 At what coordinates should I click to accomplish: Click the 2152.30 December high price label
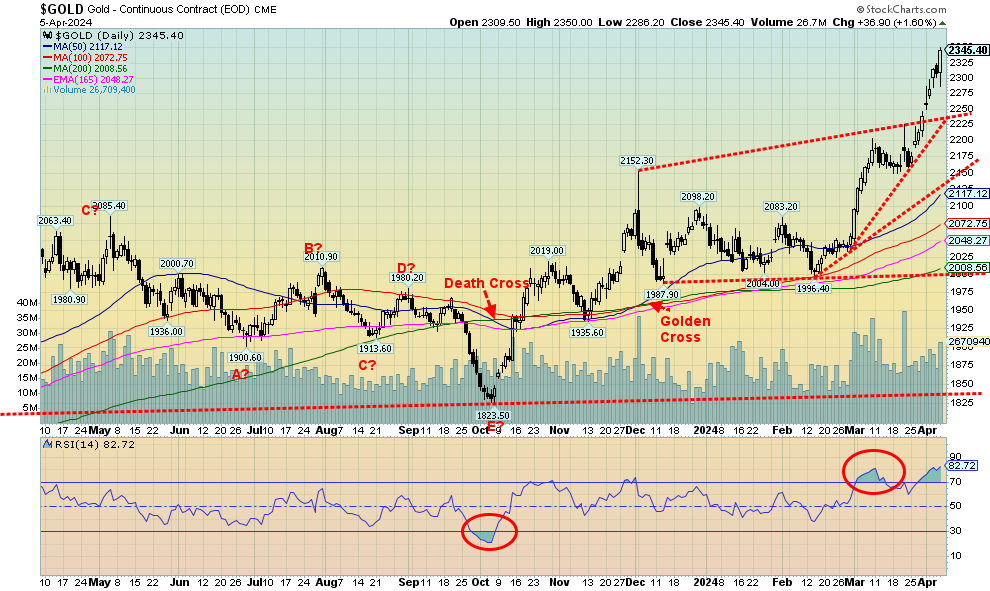pos(637,161)
